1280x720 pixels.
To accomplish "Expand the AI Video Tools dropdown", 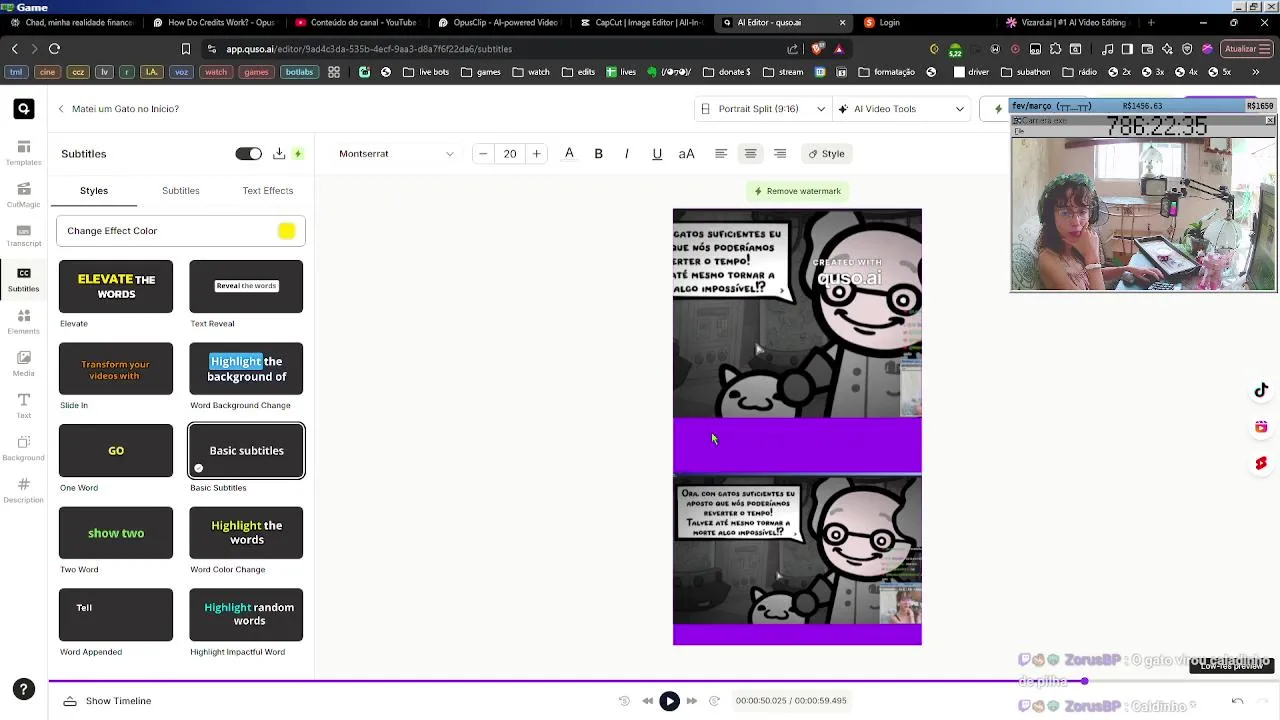I will point(900,109).
